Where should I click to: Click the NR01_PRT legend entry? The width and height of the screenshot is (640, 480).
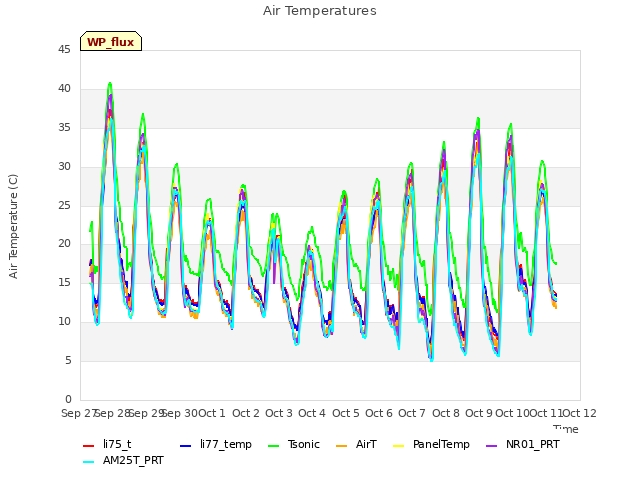523,444
